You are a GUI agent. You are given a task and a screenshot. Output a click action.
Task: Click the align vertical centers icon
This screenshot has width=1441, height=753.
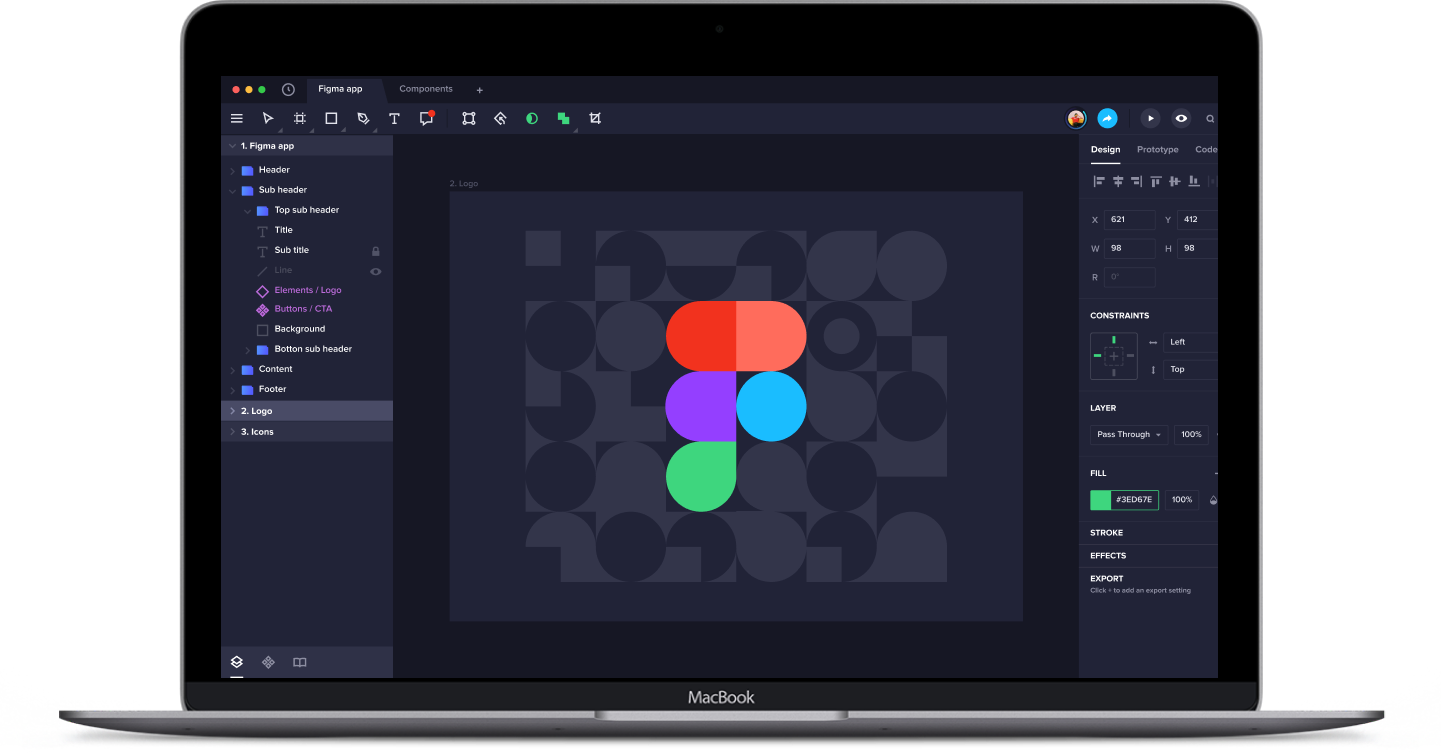coord(1174,181)
